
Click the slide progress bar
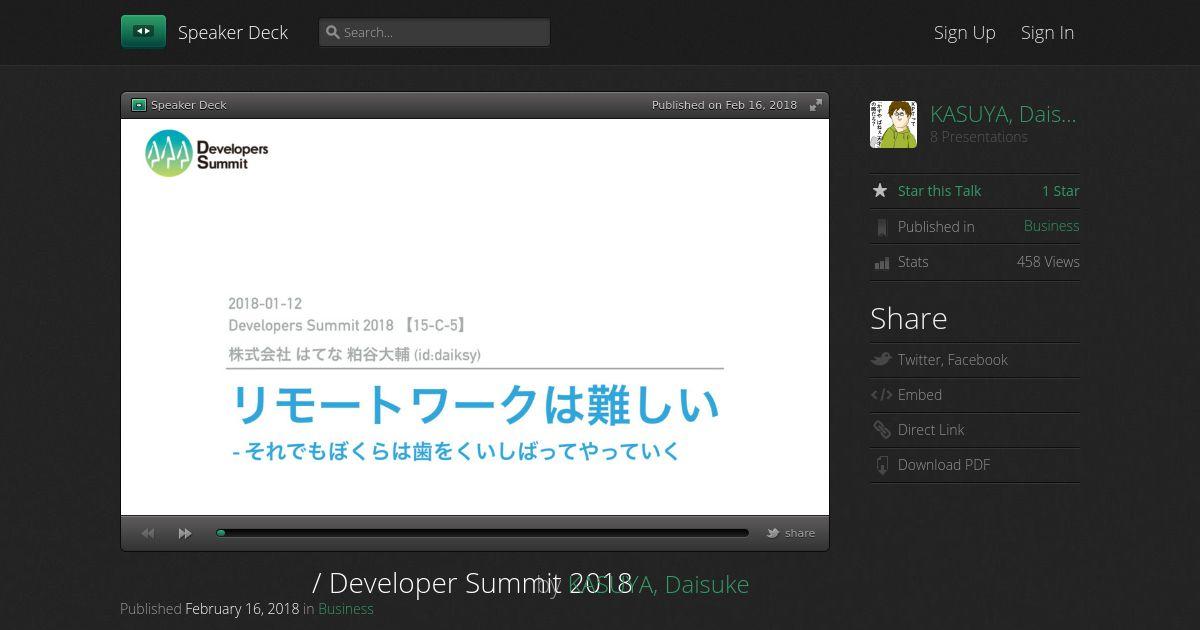(482, 533)
